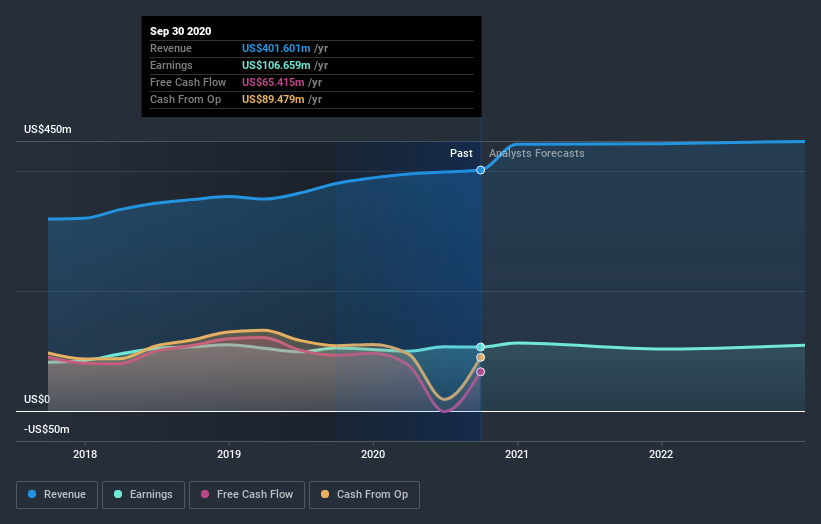Click the blue Revenue data point marker
821x524 pixels.
(480, 170)
